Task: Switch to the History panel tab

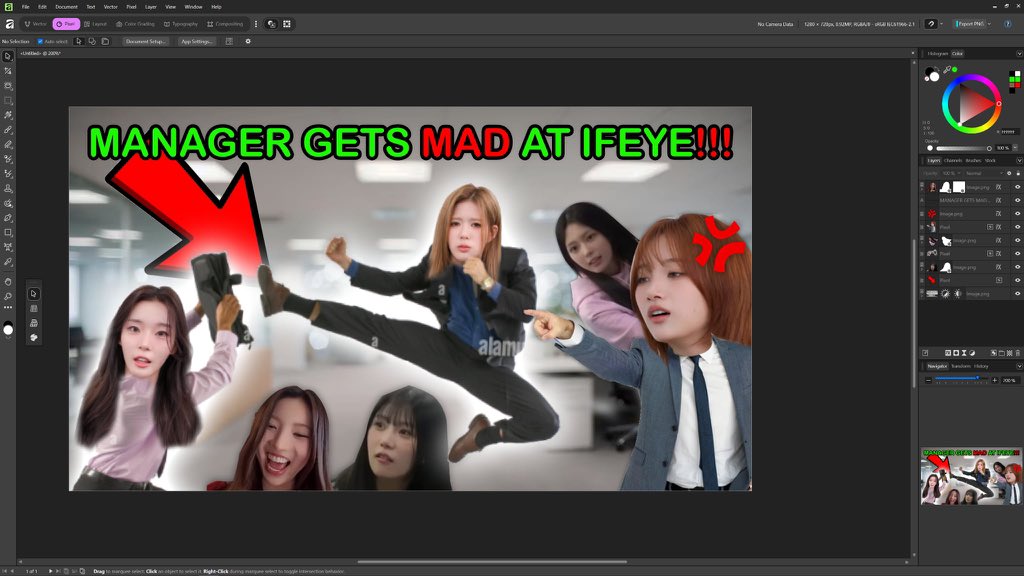Action: click(981, 366)
